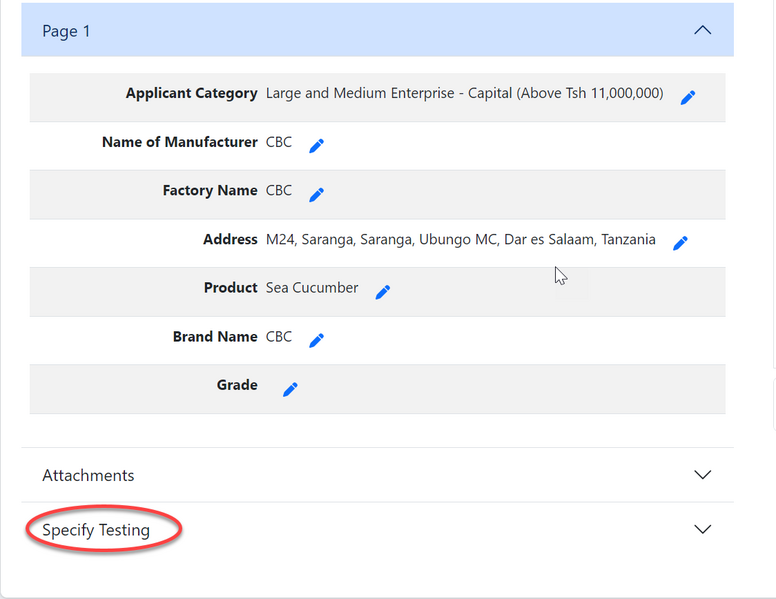Edit the Applicant Category field with pencil icon
This screenshot has height=599, width=776.
click(688, 97)
